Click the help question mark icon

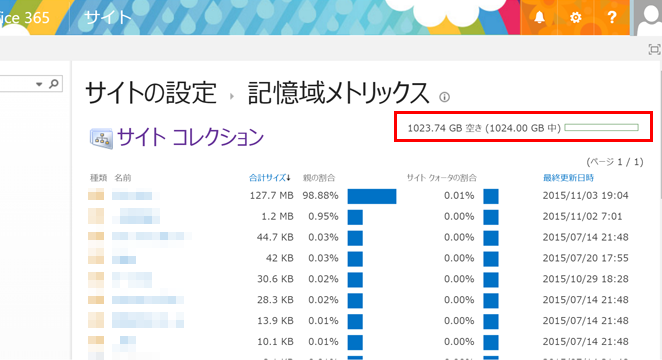pyautogui.click(x=612, y=17)
